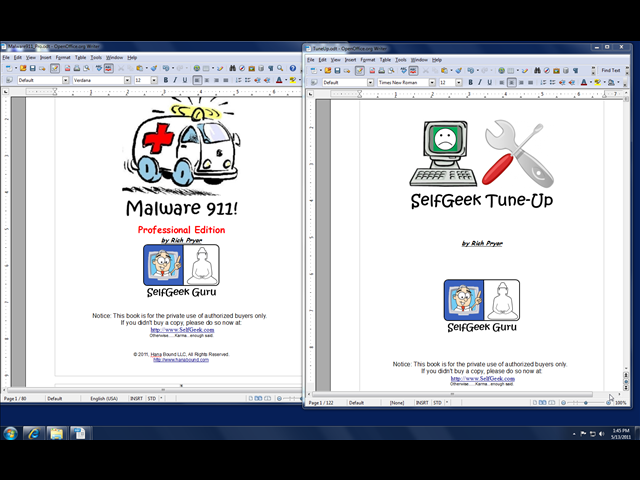Click Data Sources icon in TuneUp toolbar
This screenshot has width=640, height=480.
pyautogui.click(x=566, y=71)
